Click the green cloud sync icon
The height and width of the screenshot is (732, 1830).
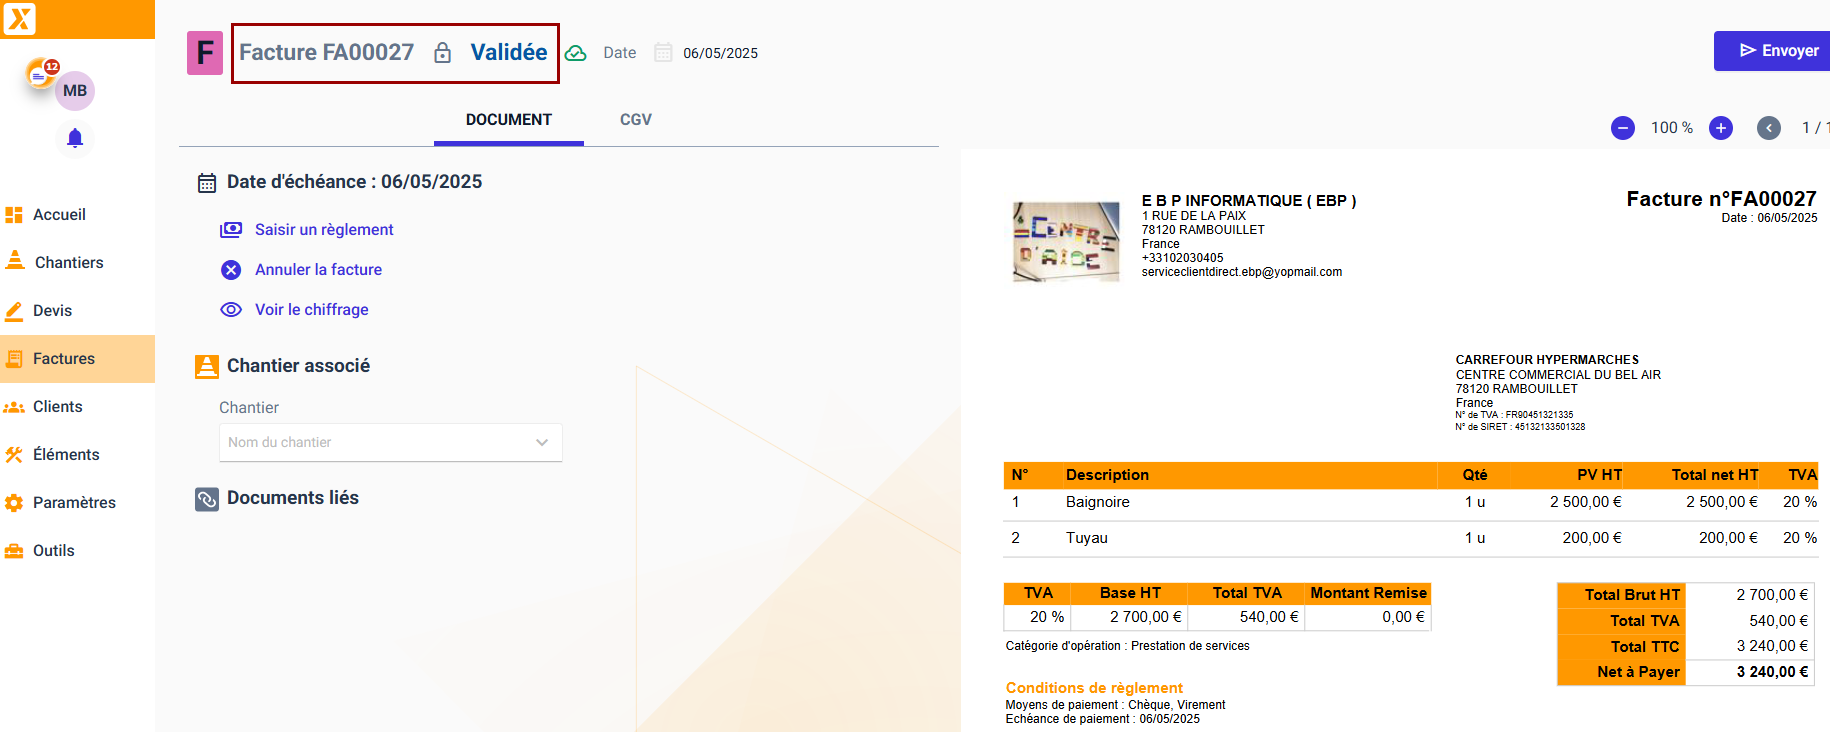click(x=576, y=53)
